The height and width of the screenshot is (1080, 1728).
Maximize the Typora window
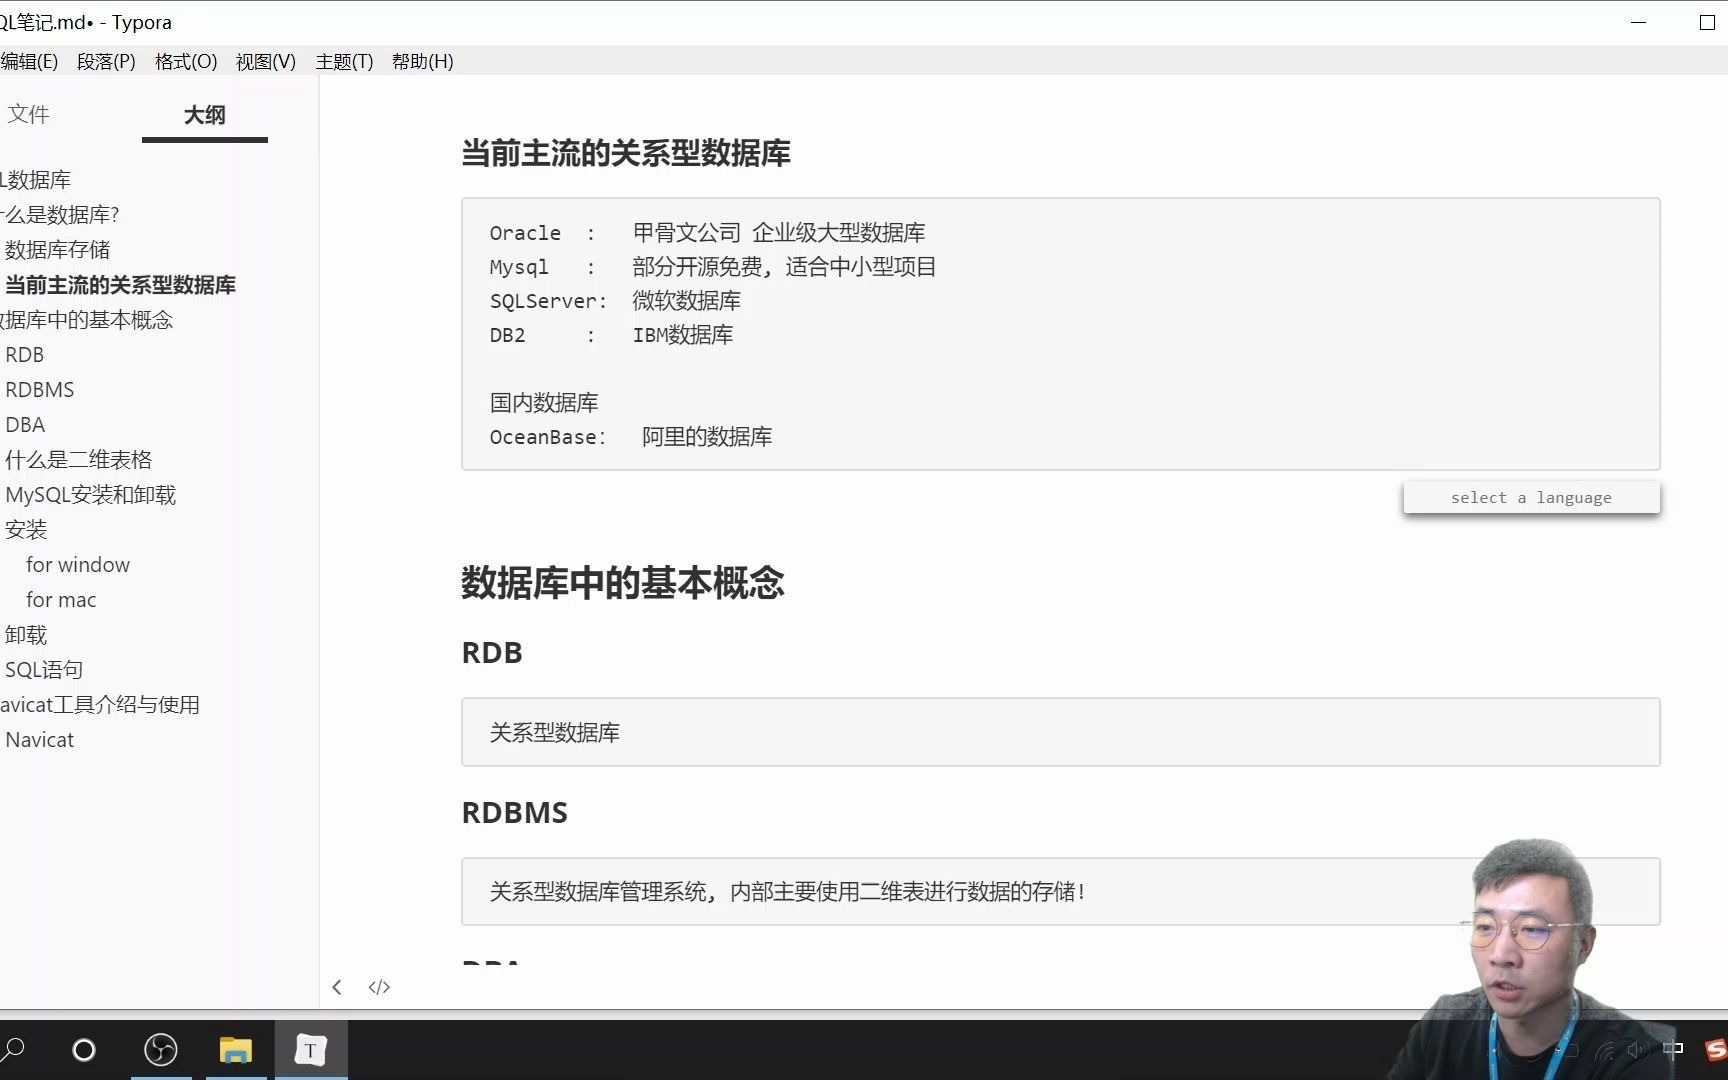click(x=1707, y=22)
